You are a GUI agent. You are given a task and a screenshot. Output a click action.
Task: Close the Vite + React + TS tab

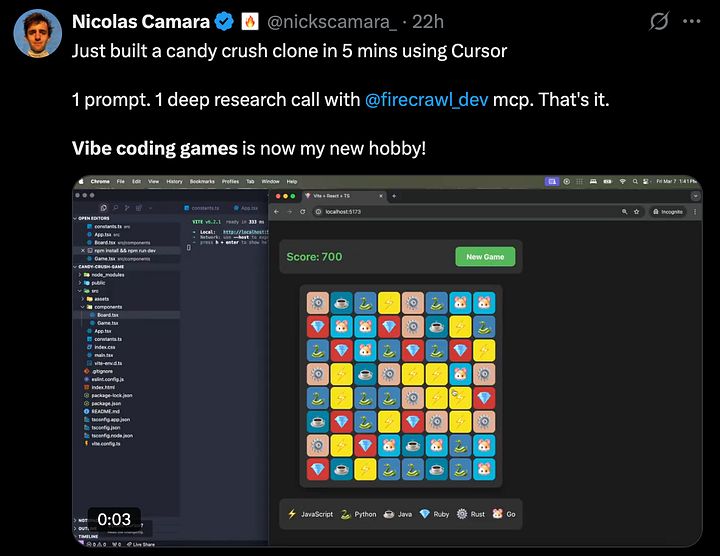point(380,196)
